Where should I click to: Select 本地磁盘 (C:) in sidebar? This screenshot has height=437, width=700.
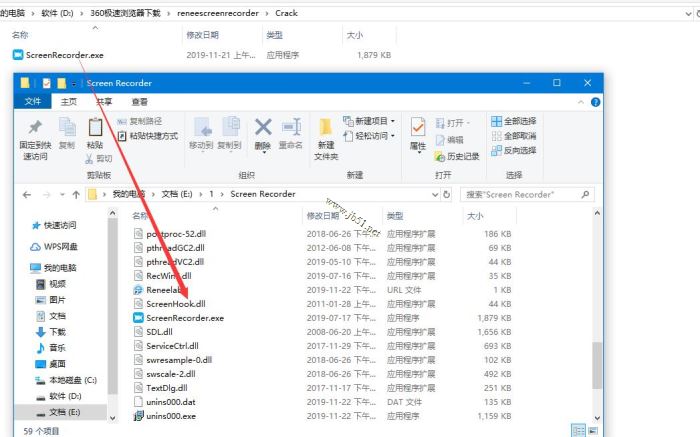67,380
